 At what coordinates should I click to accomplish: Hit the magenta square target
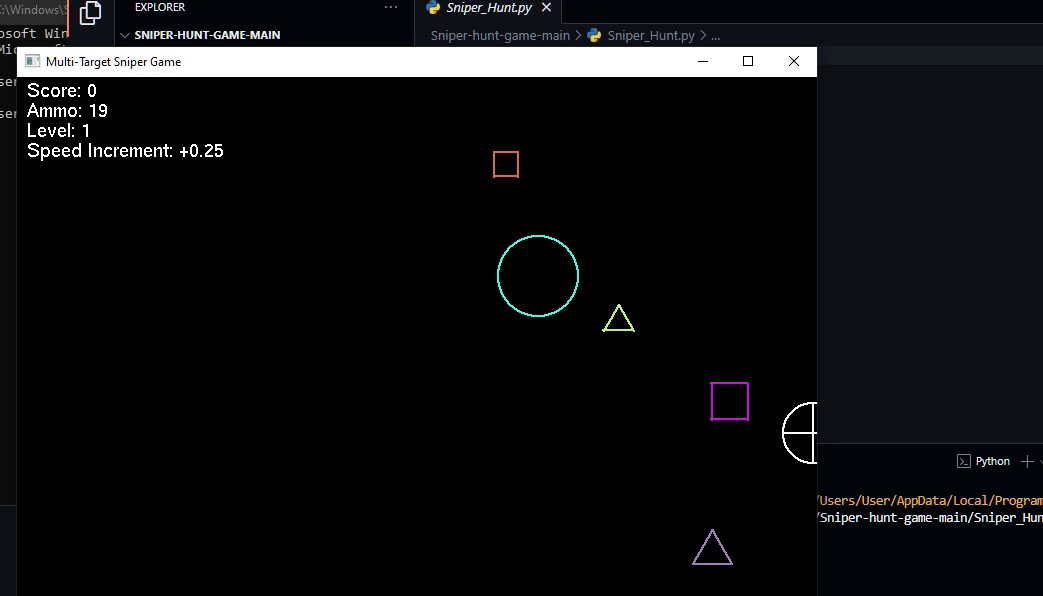[x=730, y=401]
